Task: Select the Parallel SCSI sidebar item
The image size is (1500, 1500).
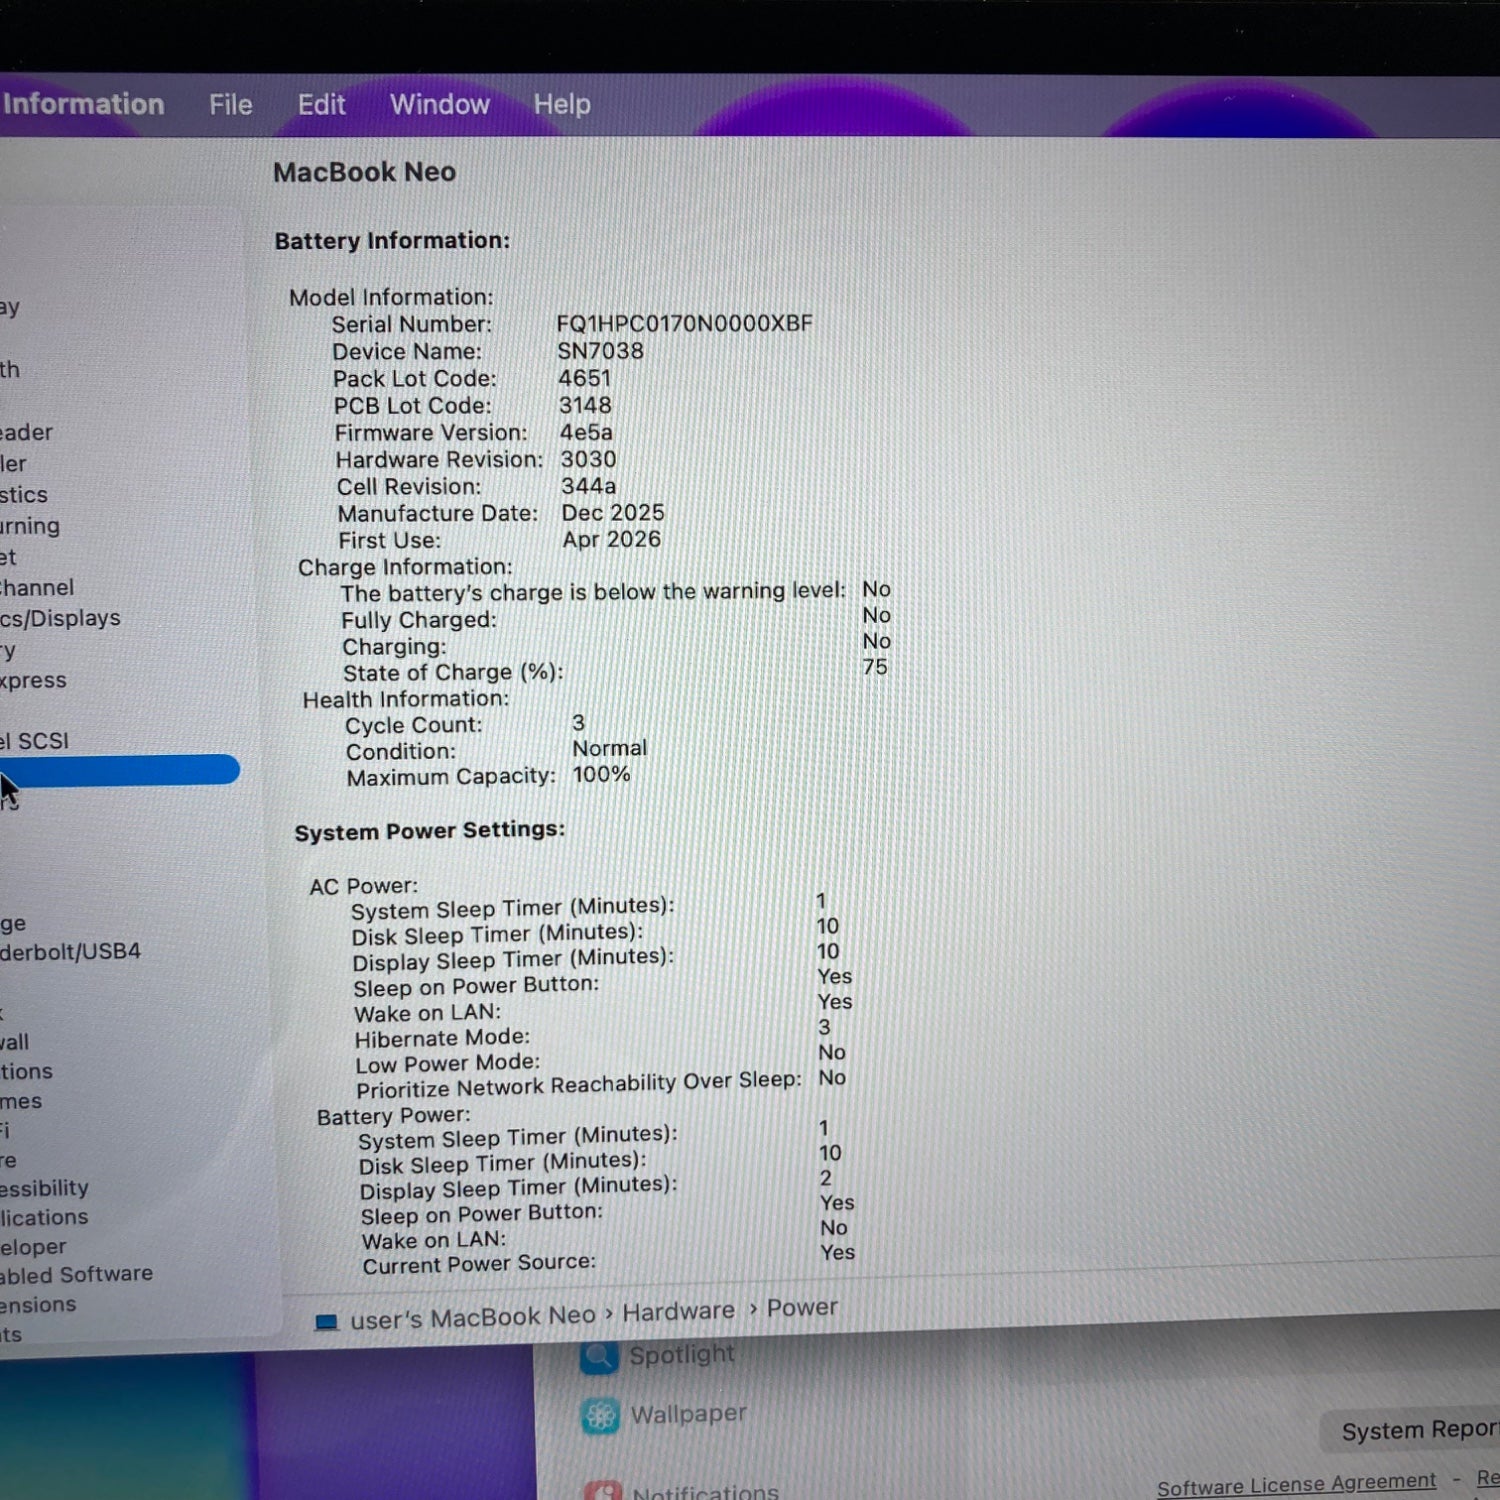Action: 35,741
